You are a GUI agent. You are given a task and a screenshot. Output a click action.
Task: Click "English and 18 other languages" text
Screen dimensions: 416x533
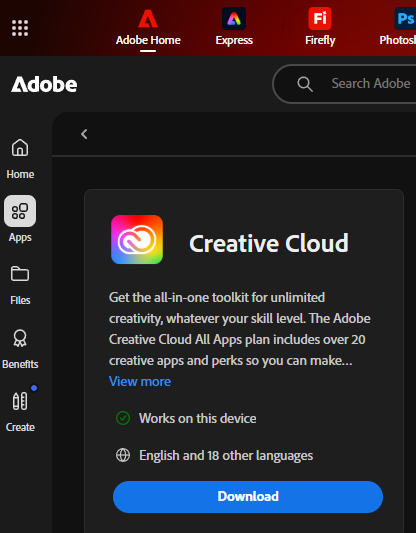click(226, 455)
